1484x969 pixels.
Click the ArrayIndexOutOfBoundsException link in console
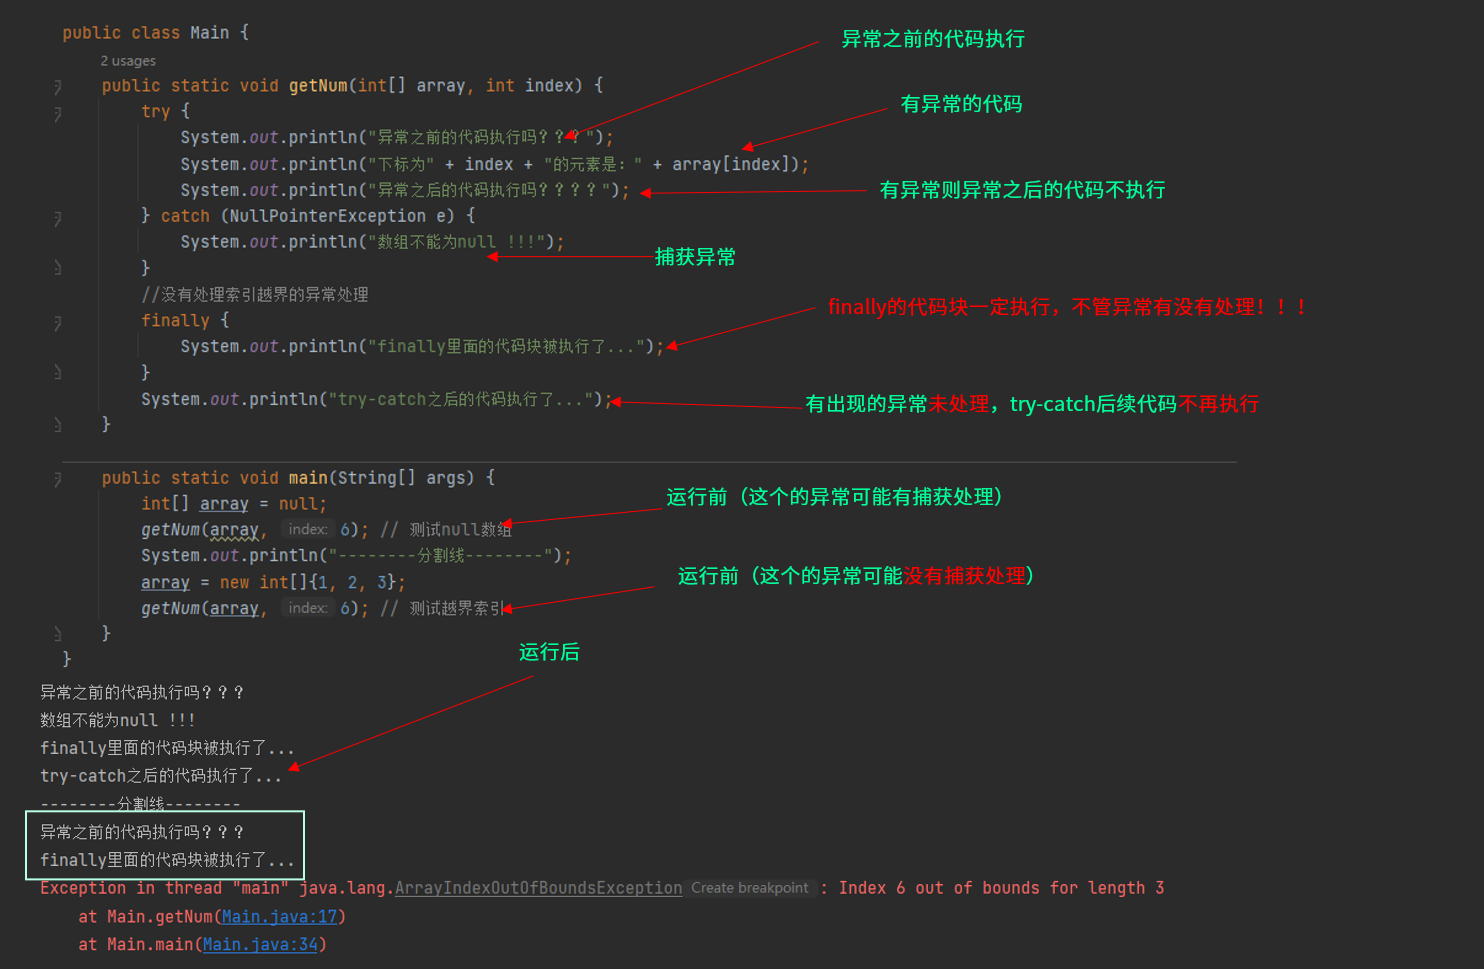pos(538,888)
